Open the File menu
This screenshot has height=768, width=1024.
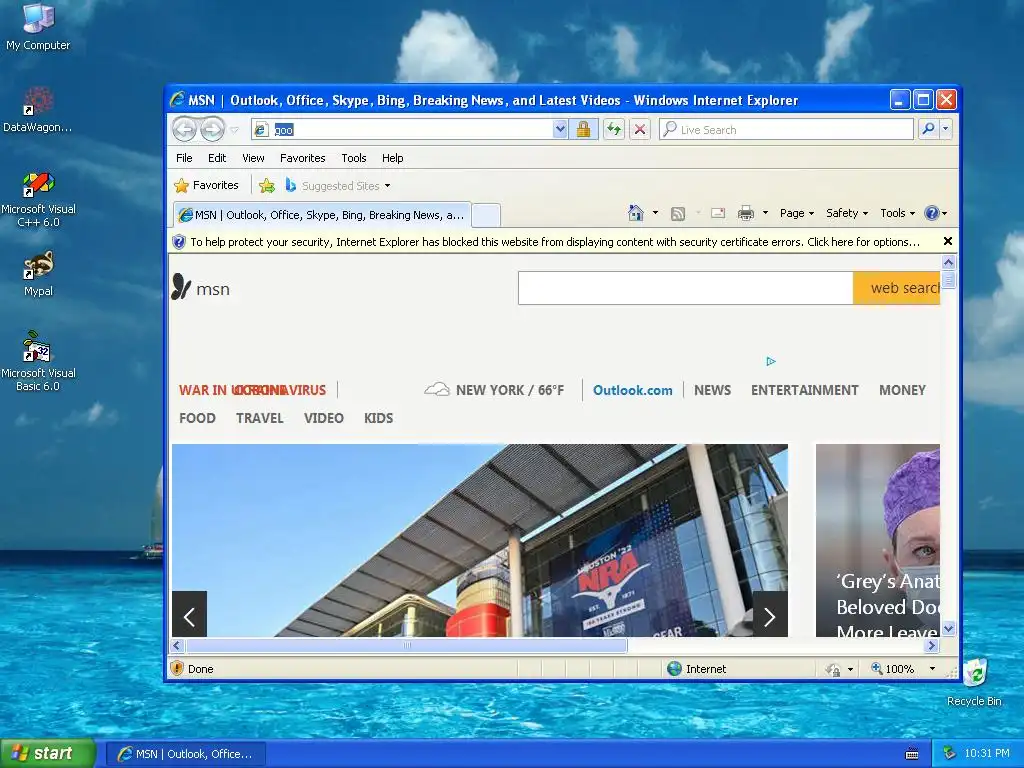184,158
